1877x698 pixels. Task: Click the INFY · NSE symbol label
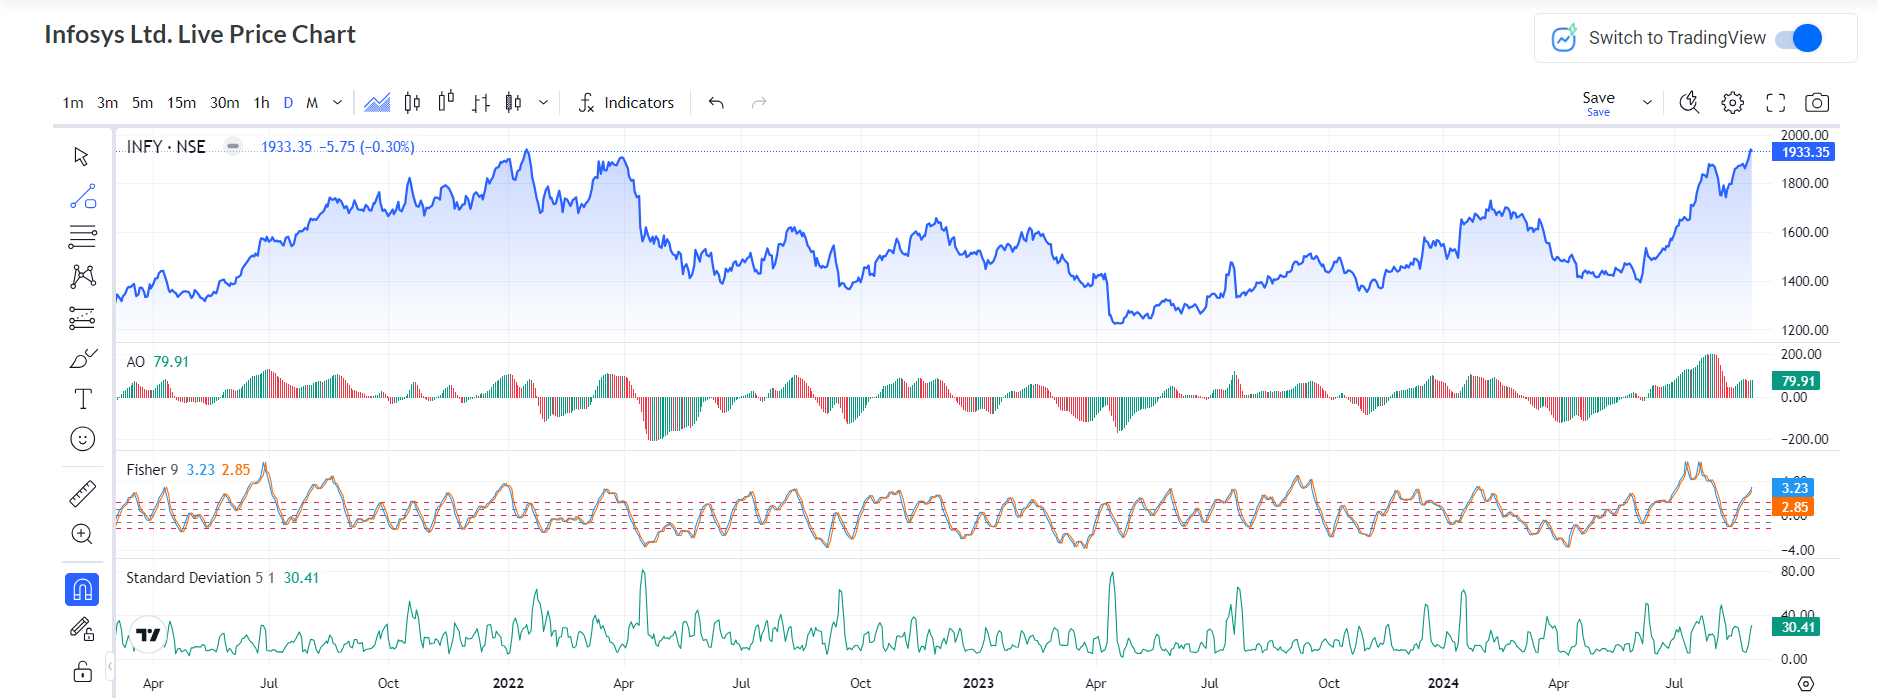[166, 146]
